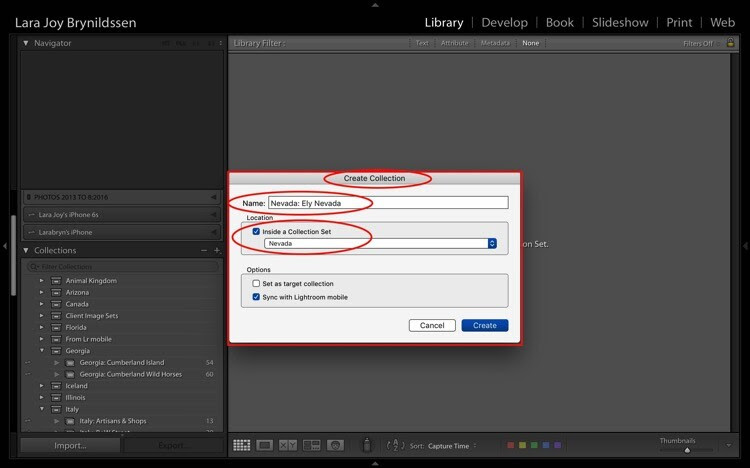Apply the yellow color label

tap(522, 446)
